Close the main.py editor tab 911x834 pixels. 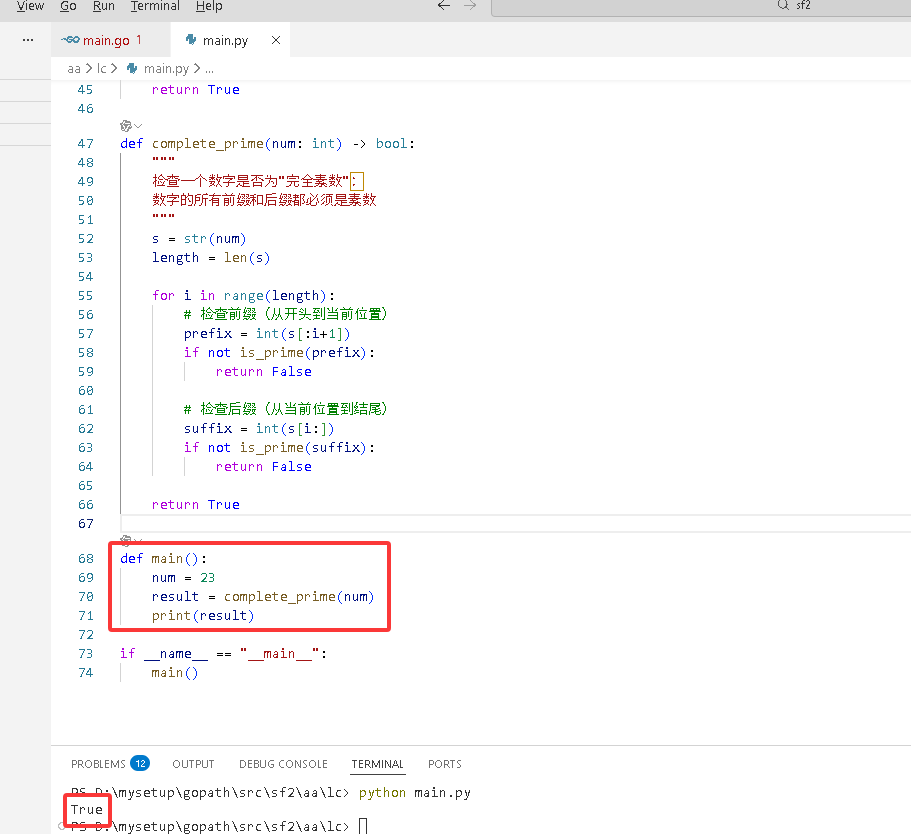pos(275,40)
